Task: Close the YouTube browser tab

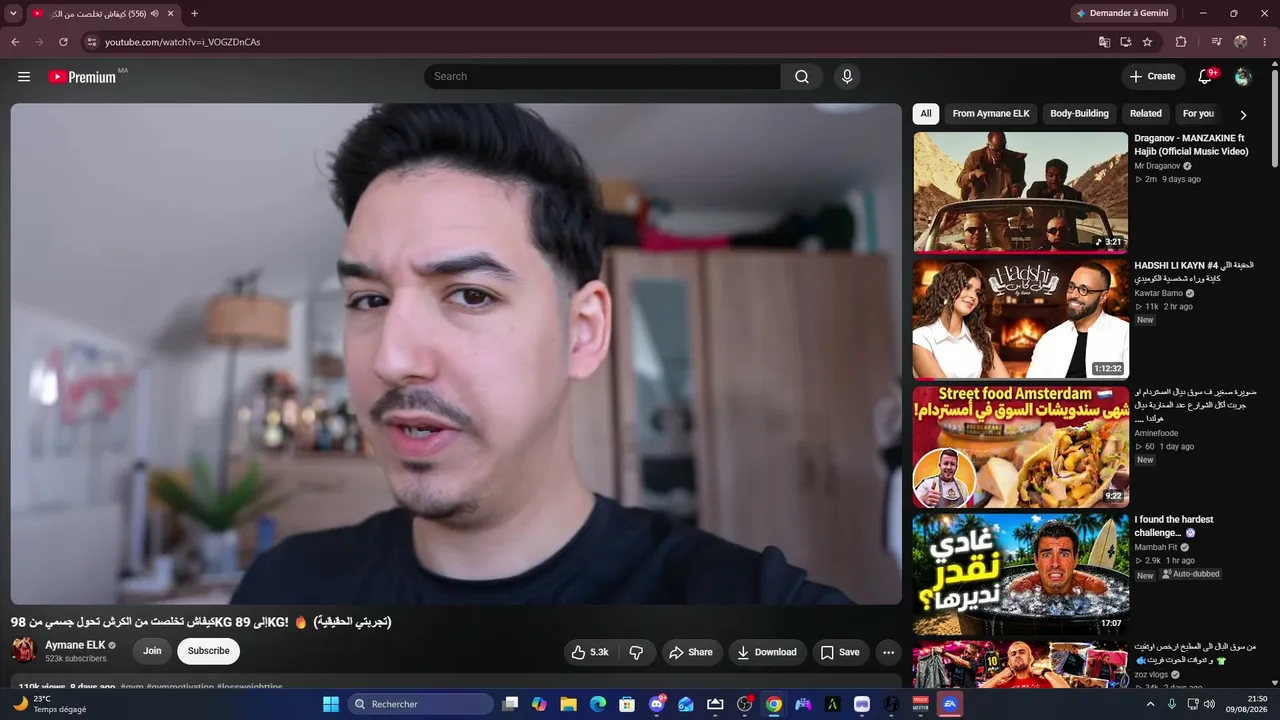Action: (x=170, y=14)
